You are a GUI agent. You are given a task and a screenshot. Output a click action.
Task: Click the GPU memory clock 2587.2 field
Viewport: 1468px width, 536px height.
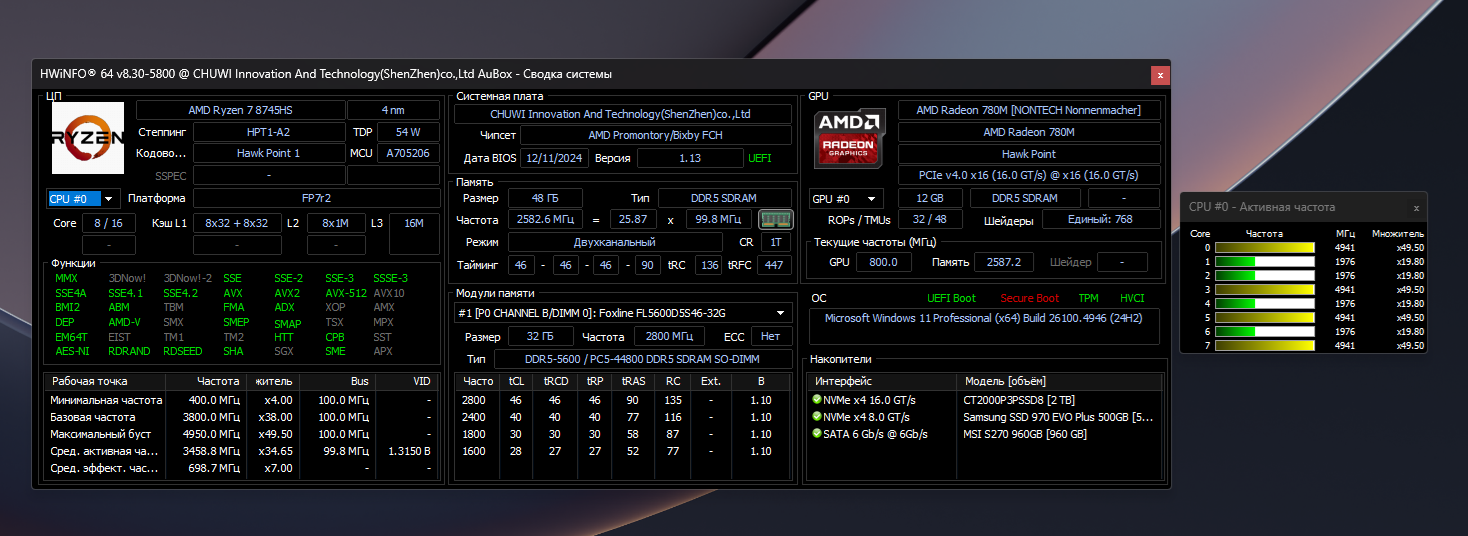click(x=1003, y=262)
